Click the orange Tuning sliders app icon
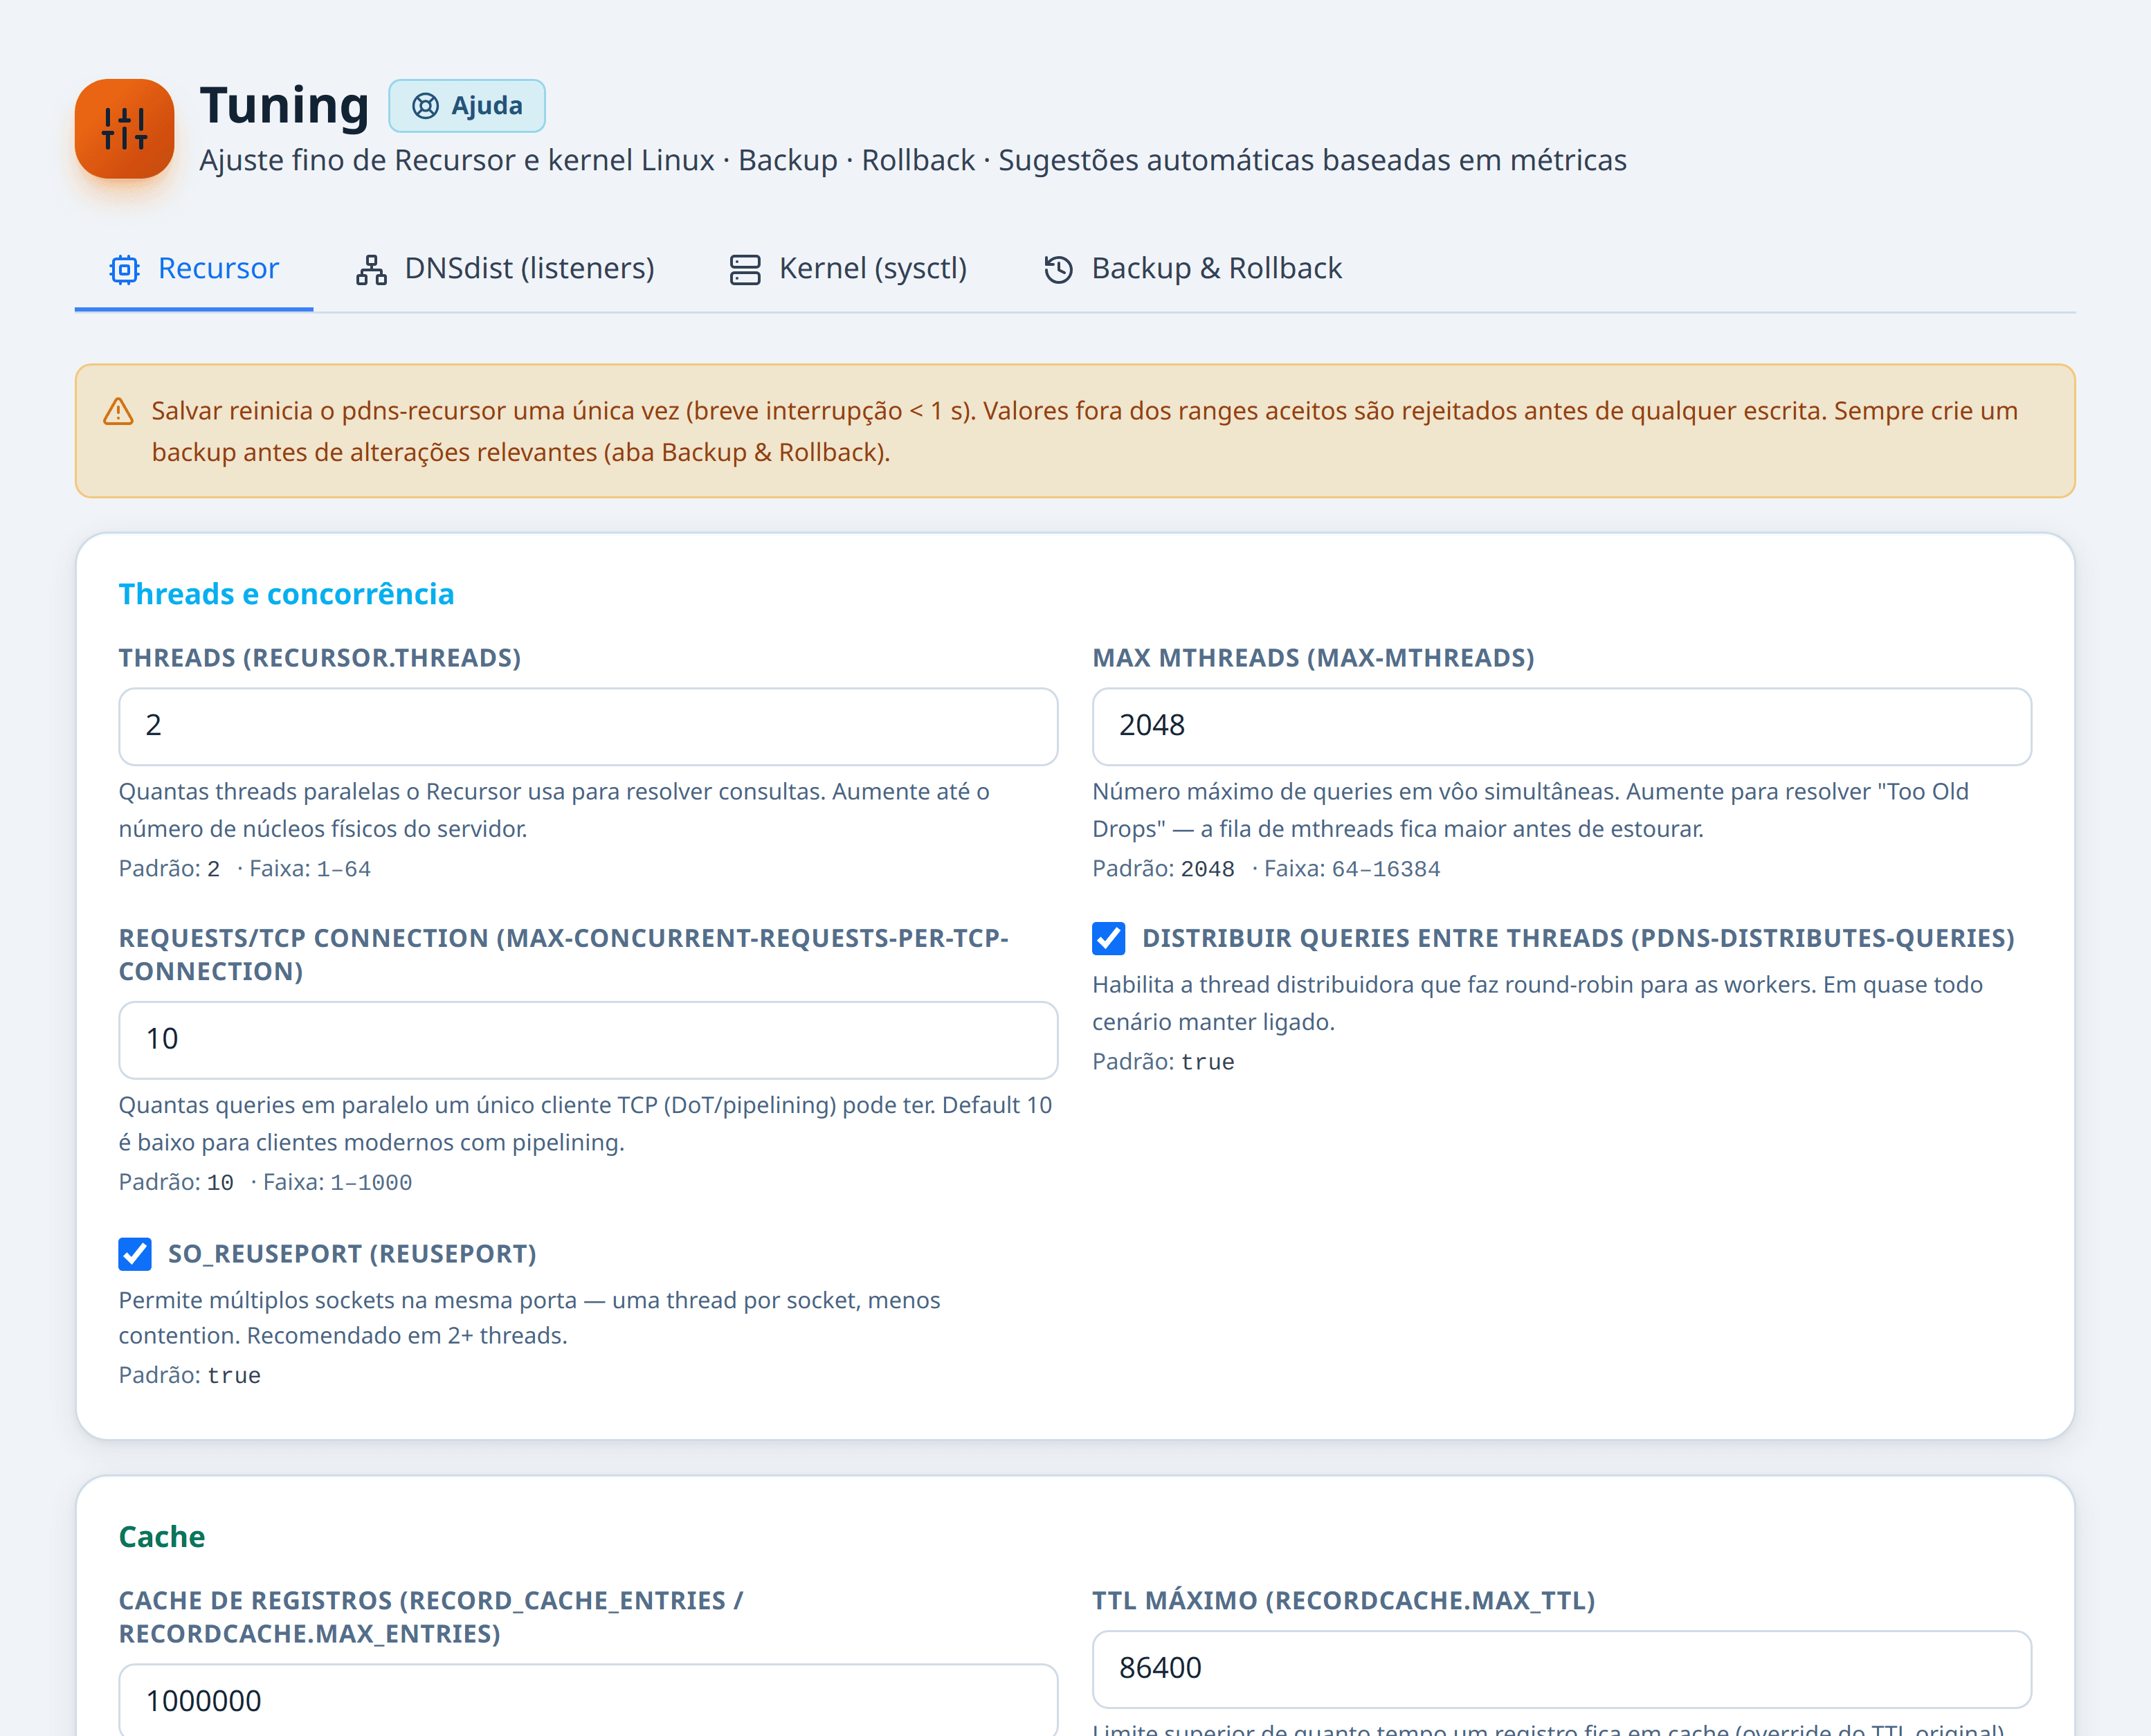The width and height of the screenshot is (2151, 1736). coord(124,129)
